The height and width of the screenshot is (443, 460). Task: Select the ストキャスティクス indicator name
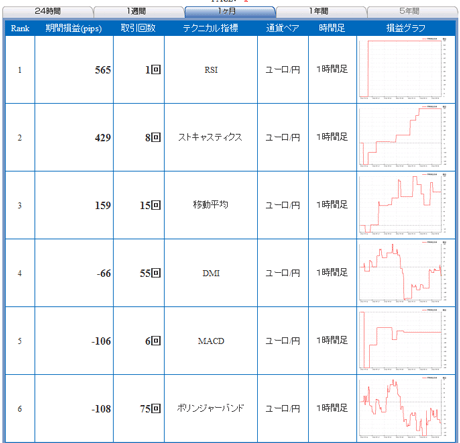[210, 137]
